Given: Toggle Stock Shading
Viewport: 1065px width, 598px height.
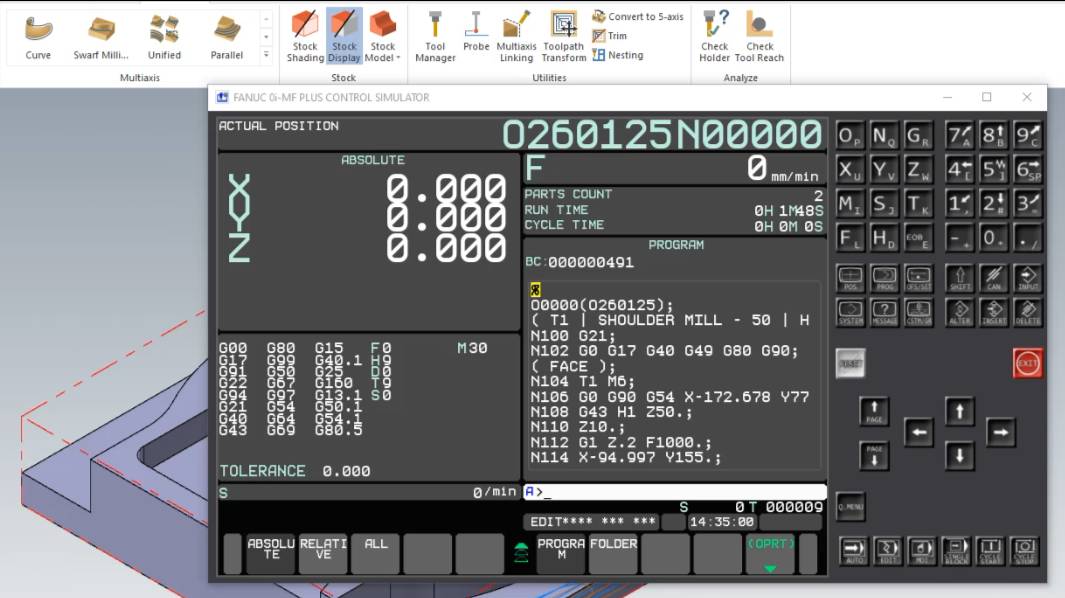Looking at the screenshot, I should click(305, 37).
